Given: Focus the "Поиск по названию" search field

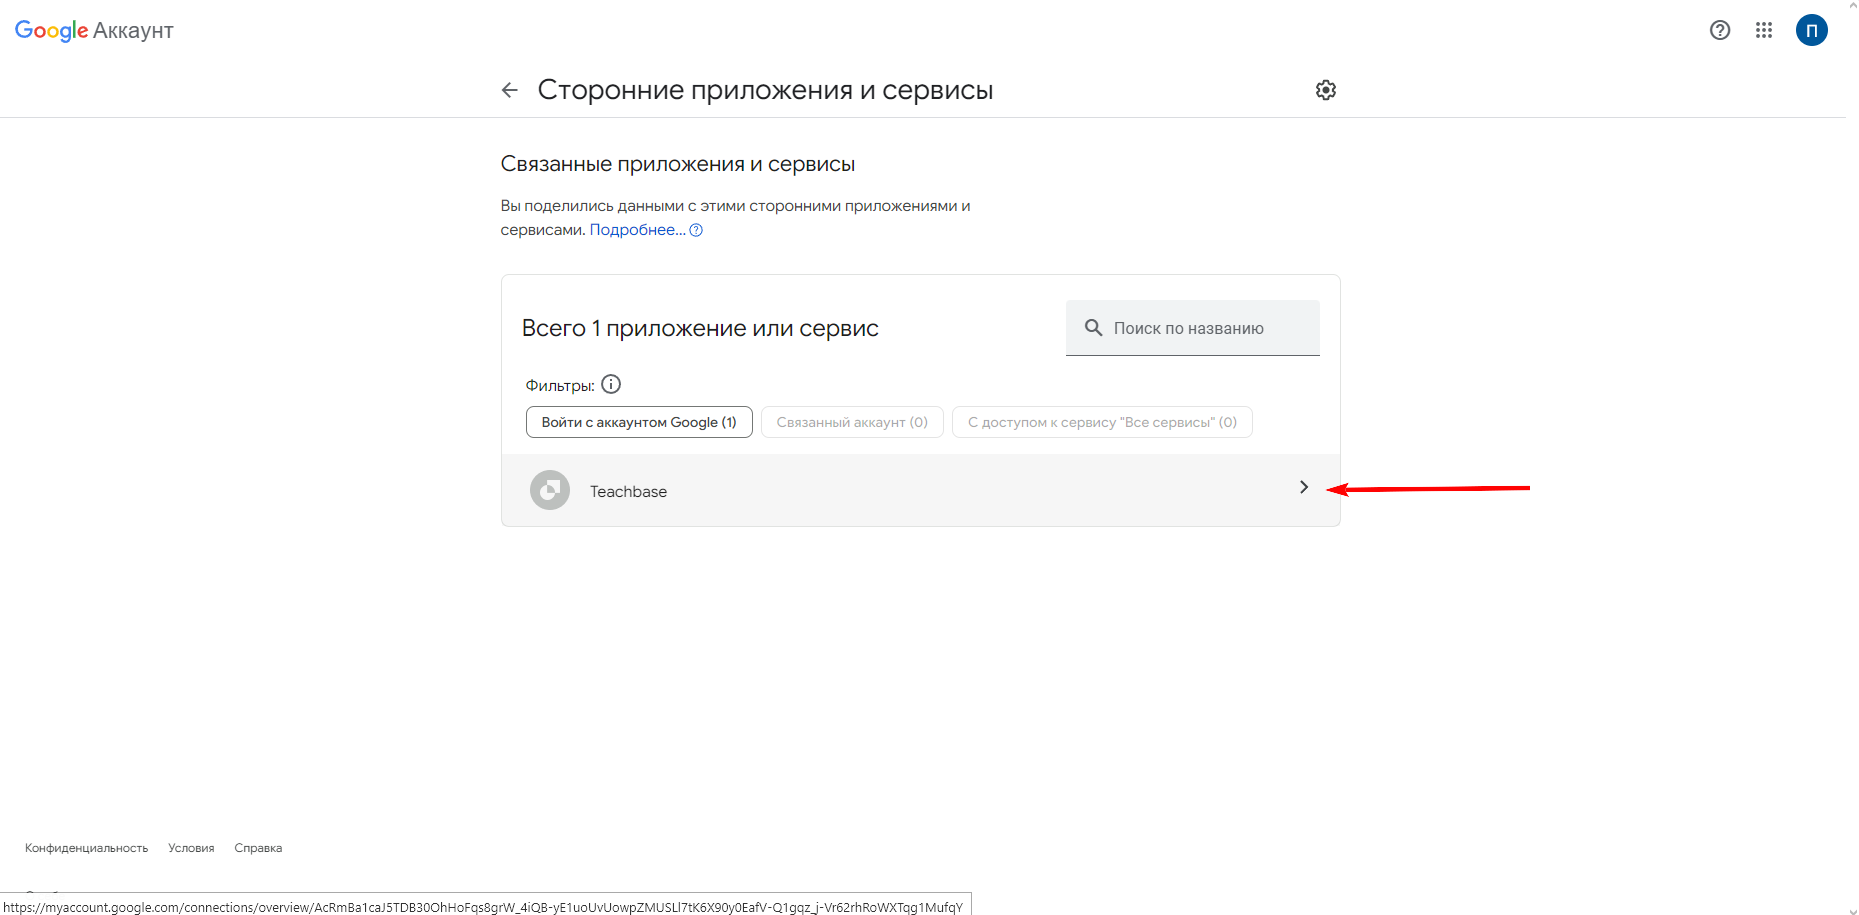Looking at the screenshot, I should pyautogui.click(x=1193, y=328).
